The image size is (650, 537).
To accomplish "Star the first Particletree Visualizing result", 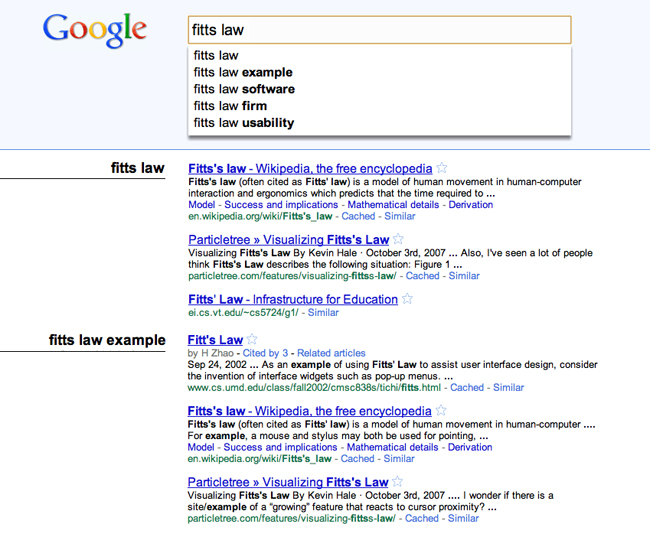I will click(398, 239).
